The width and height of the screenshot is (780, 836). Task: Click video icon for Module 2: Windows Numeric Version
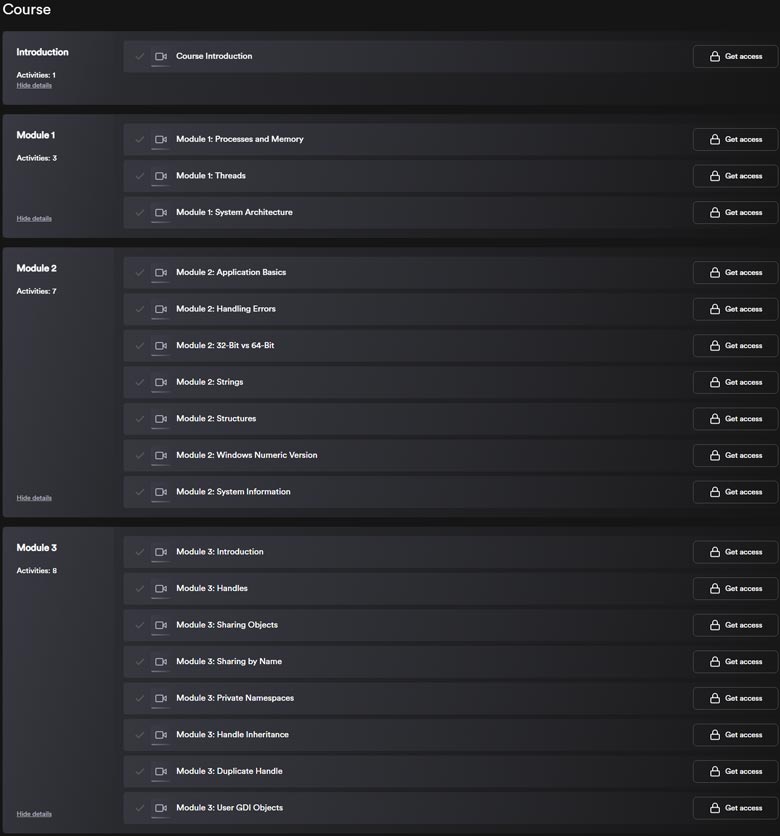[x=160, y=455]
